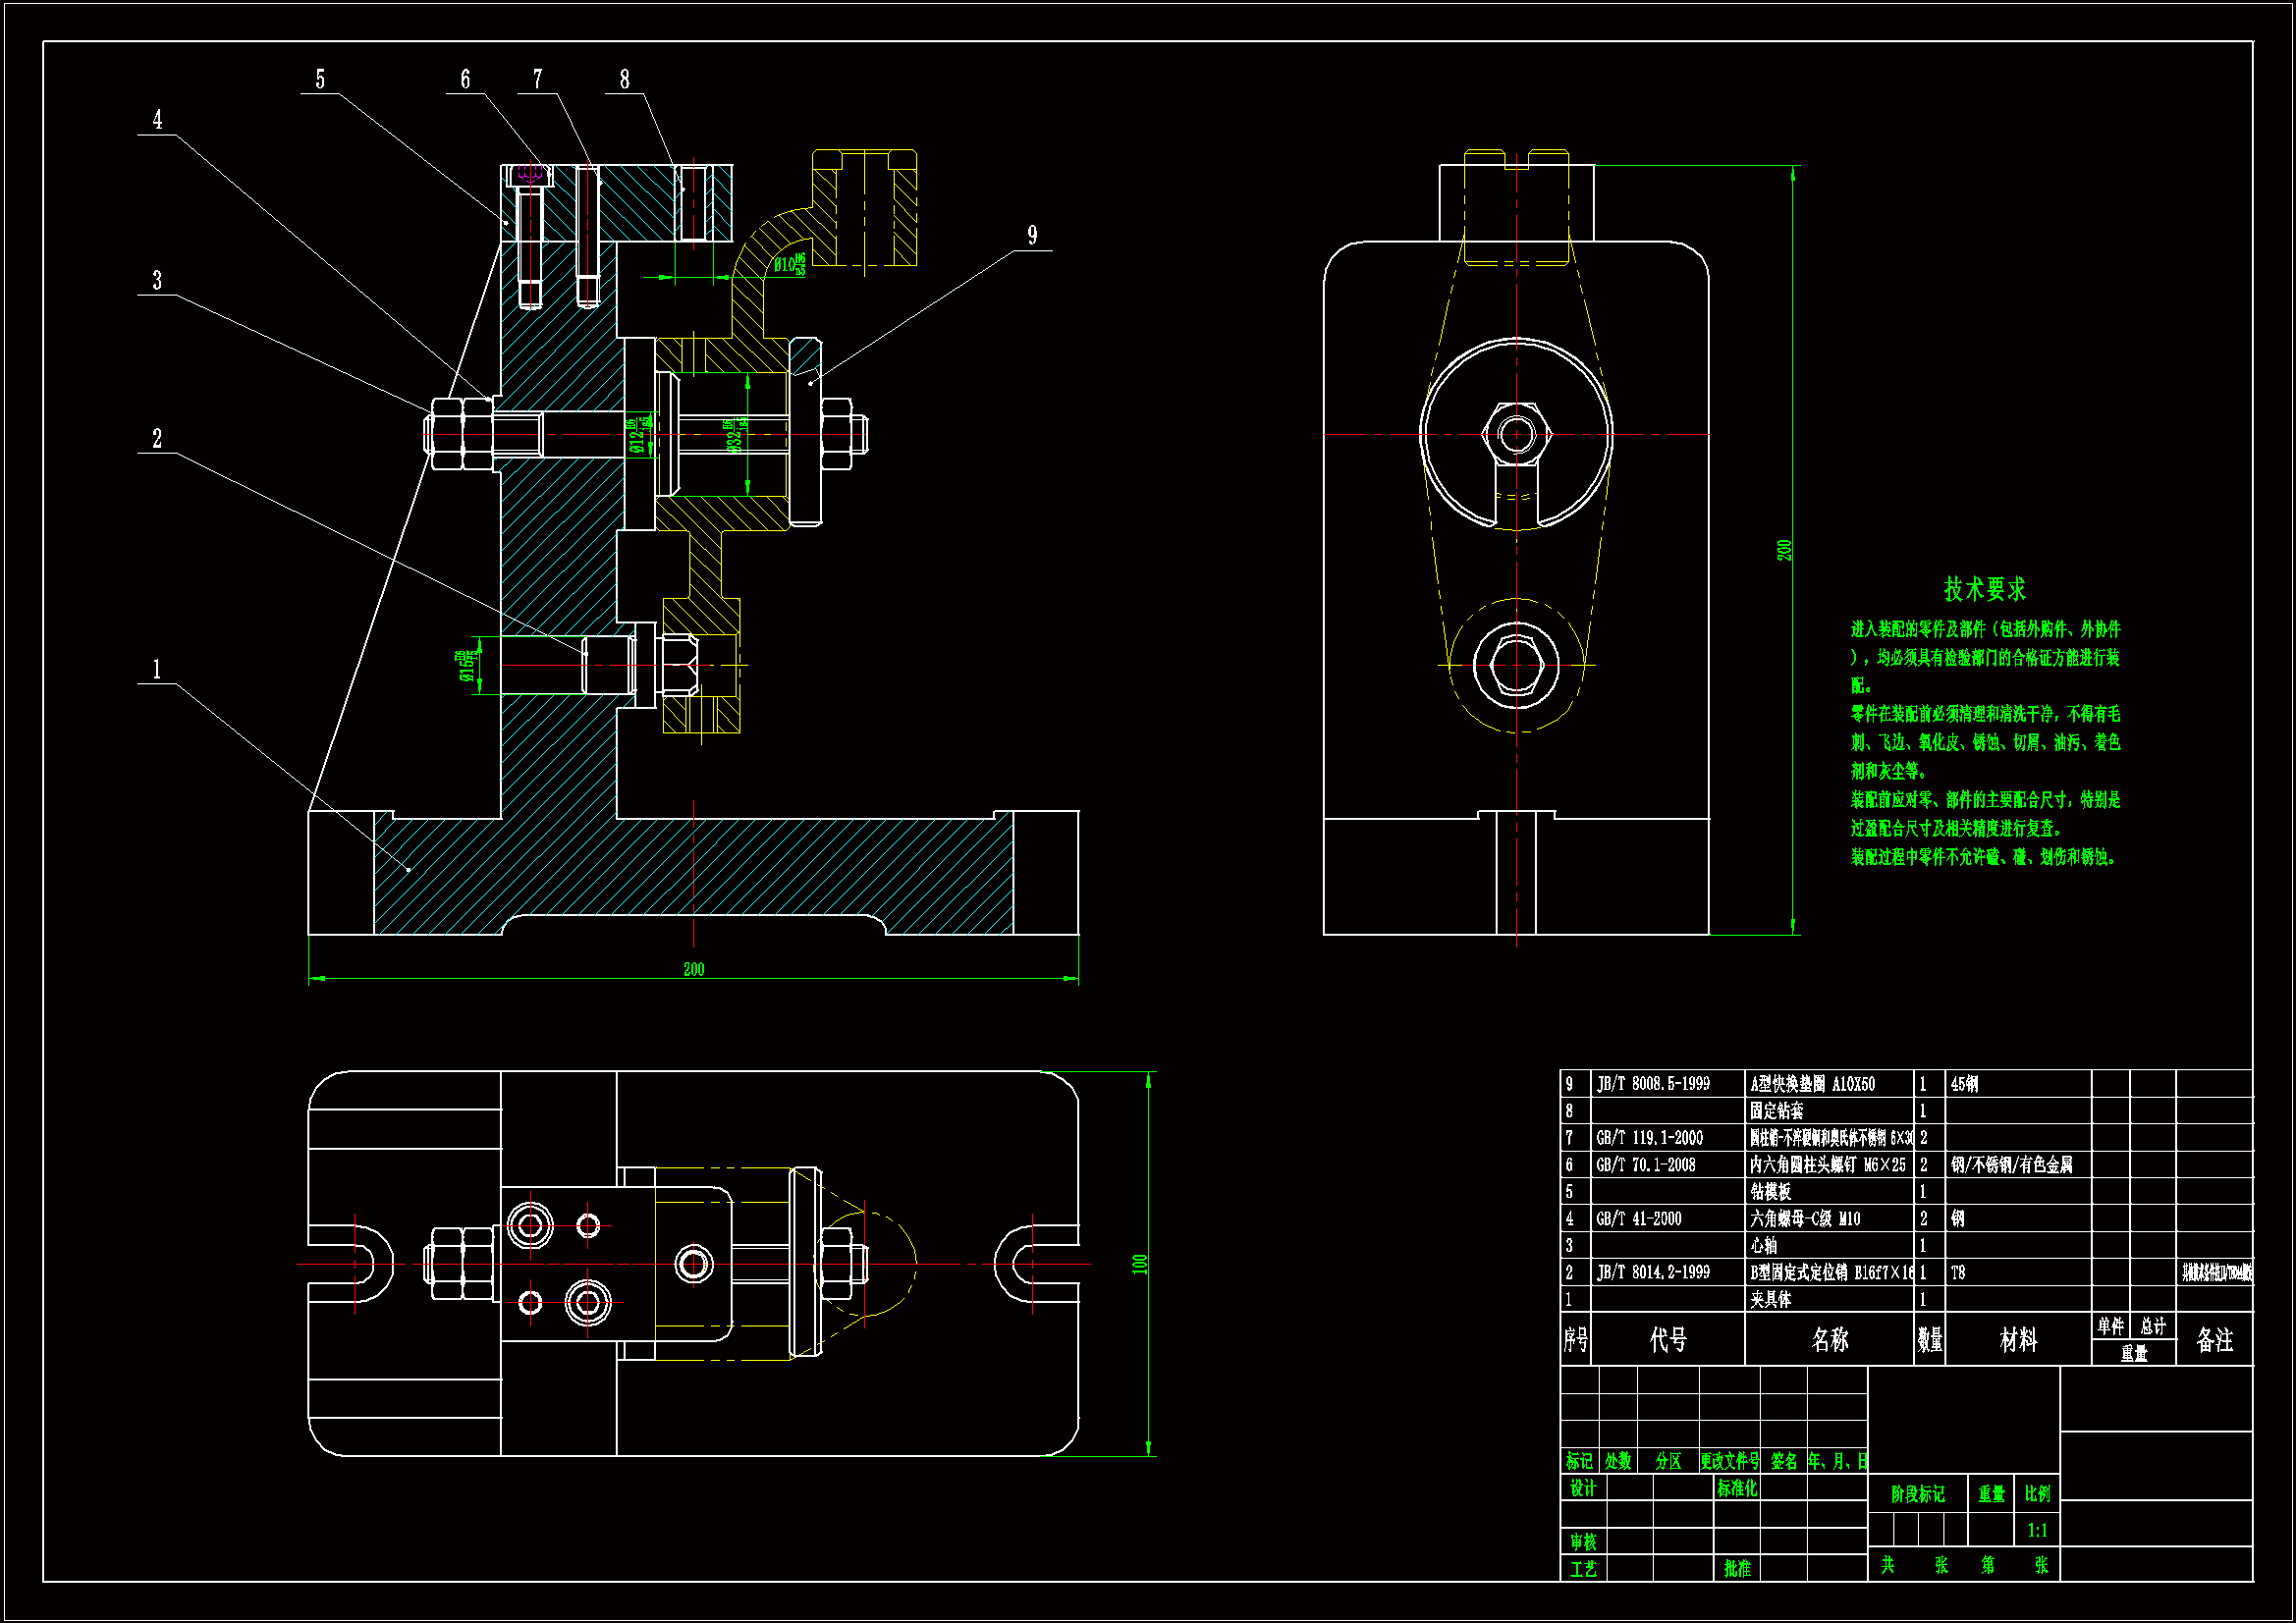
Task: Select the 夹具体 name cell
Action: pos(1770,1299)
